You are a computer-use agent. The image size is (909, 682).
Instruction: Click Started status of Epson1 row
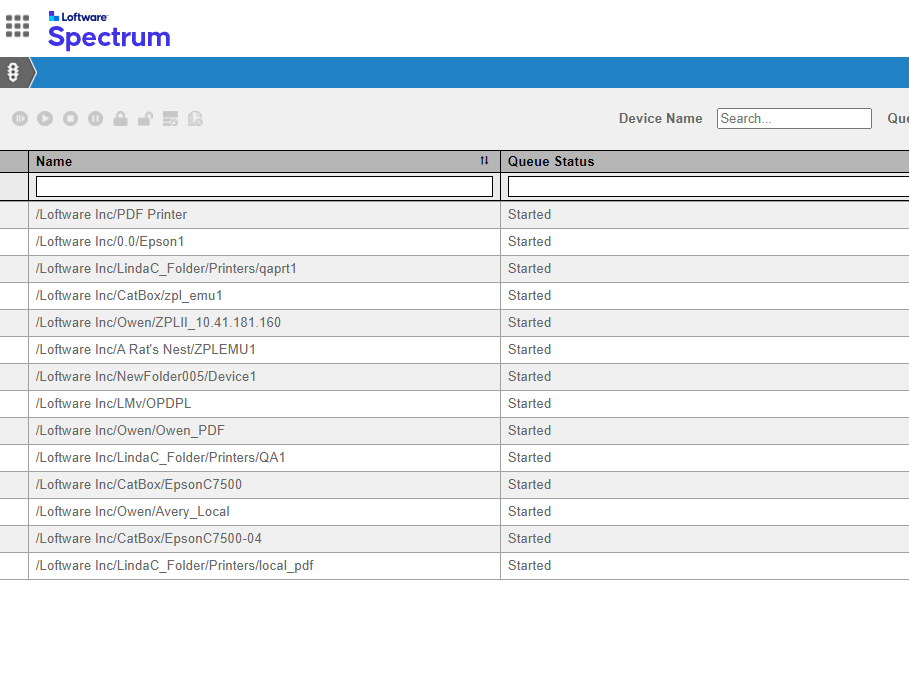point(529,241)
